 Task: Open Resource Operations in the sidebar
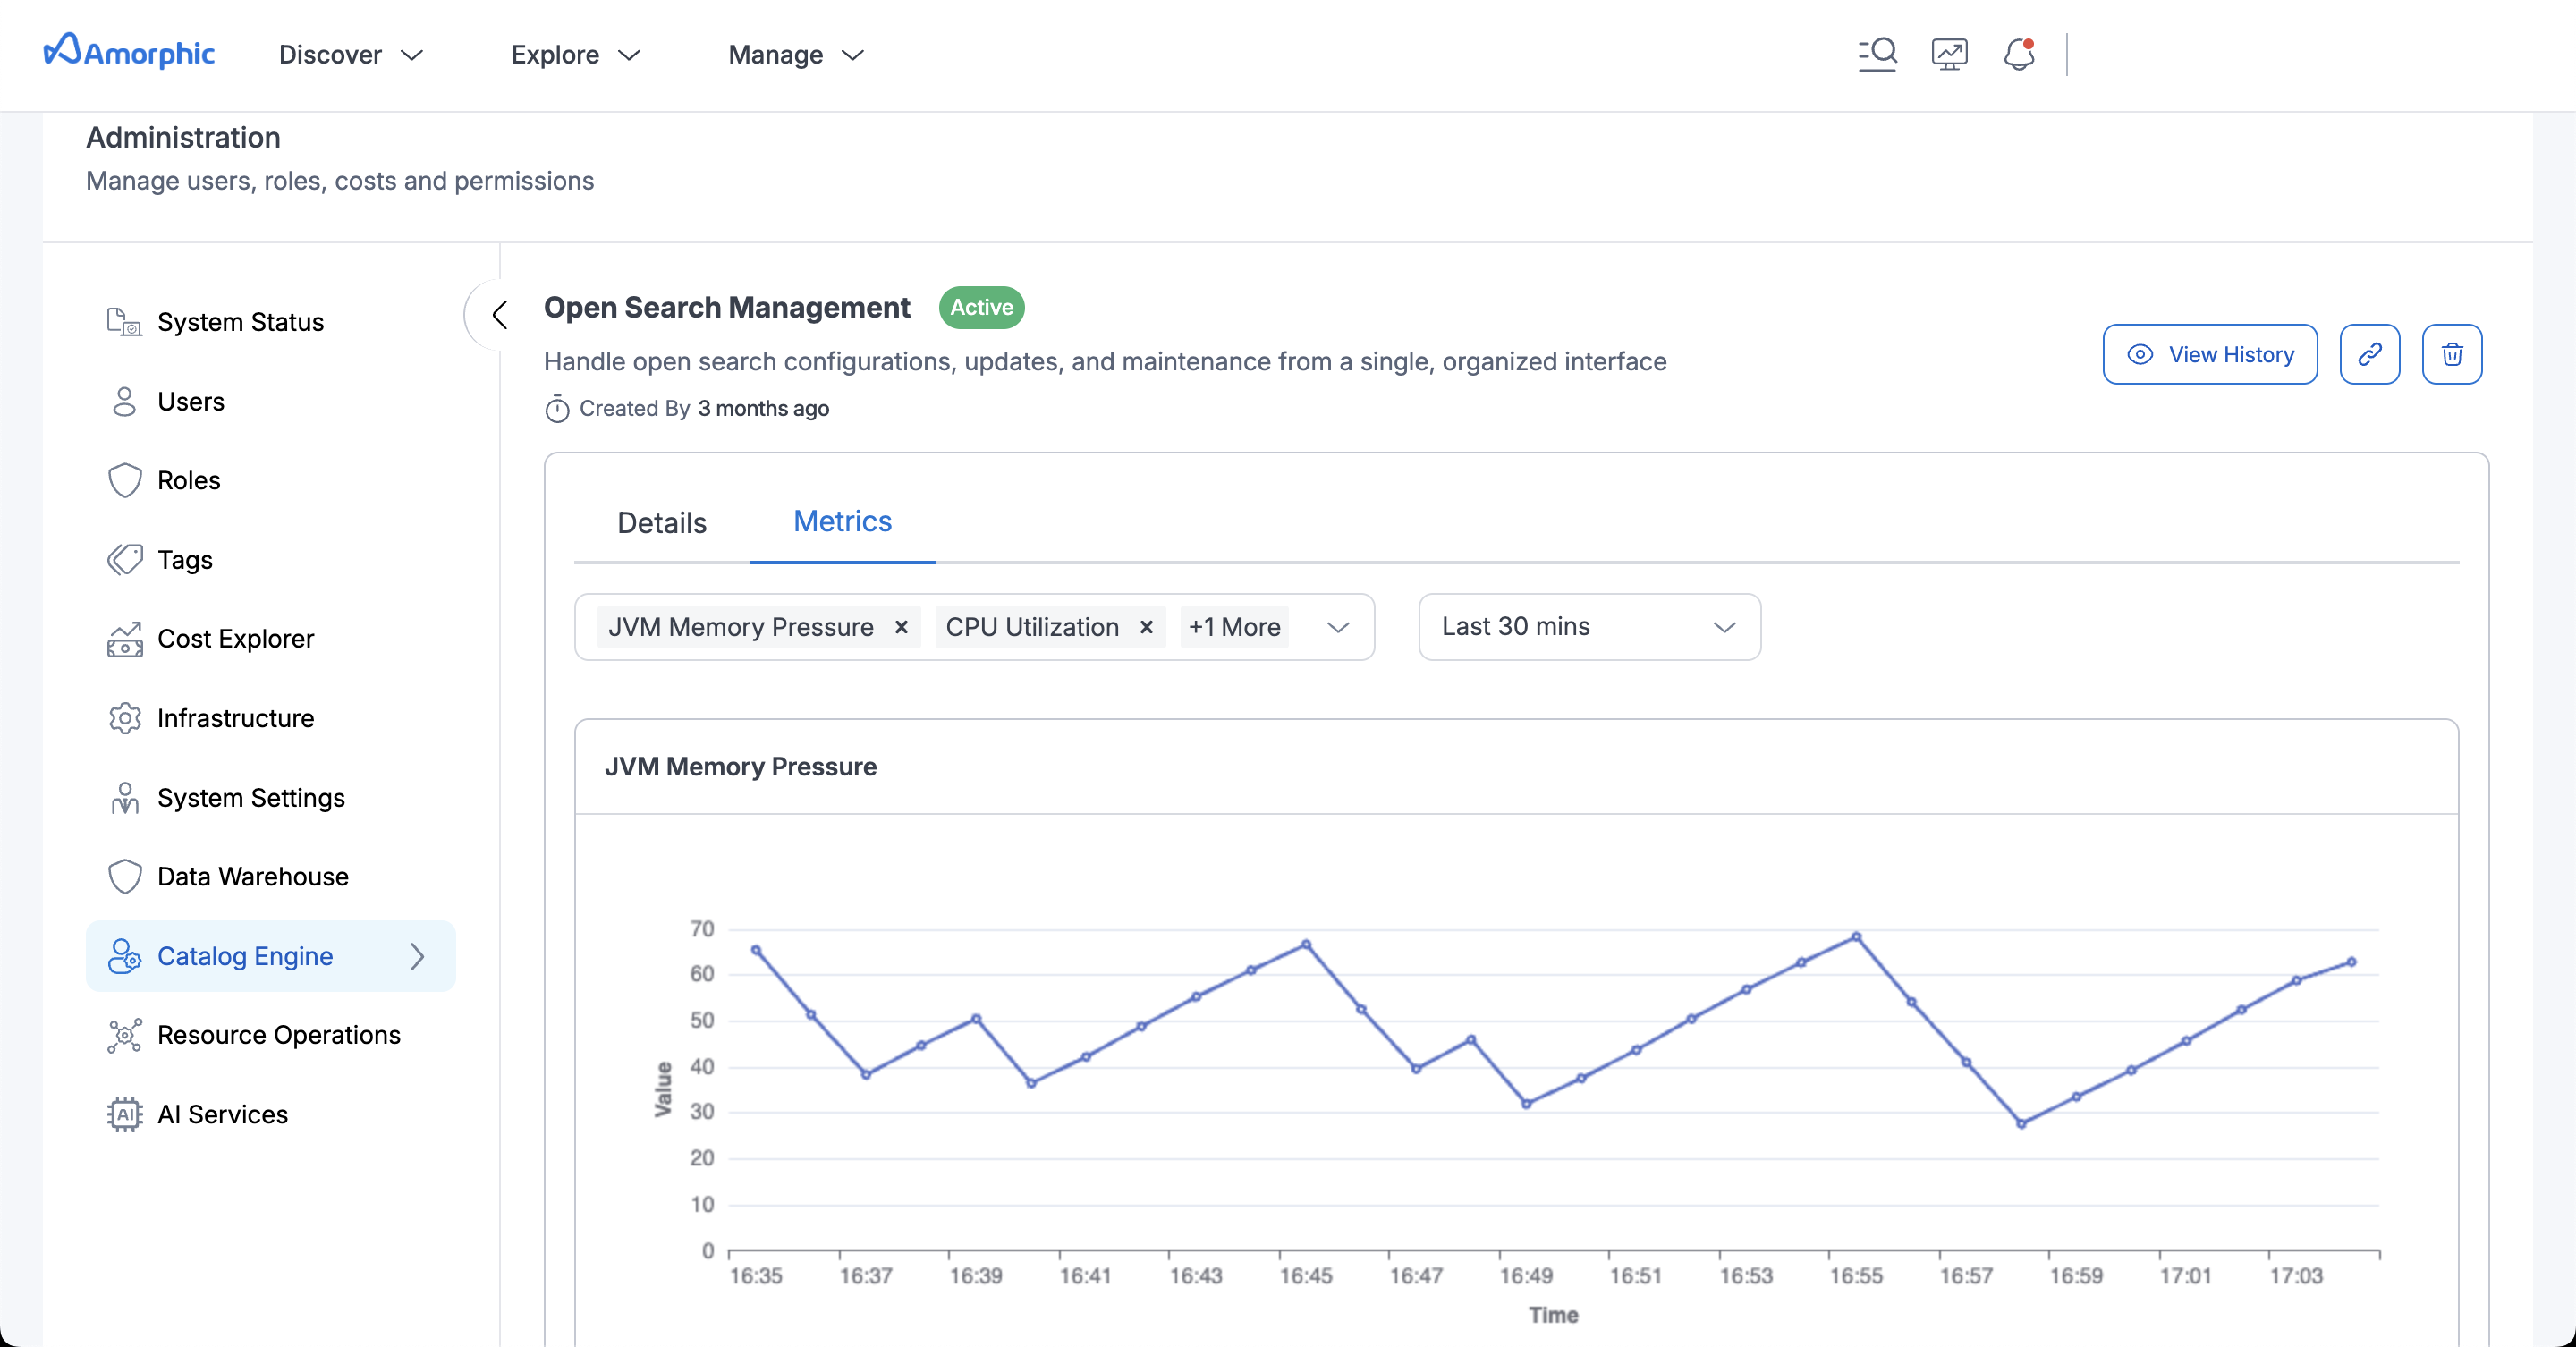coord(278,1035)
